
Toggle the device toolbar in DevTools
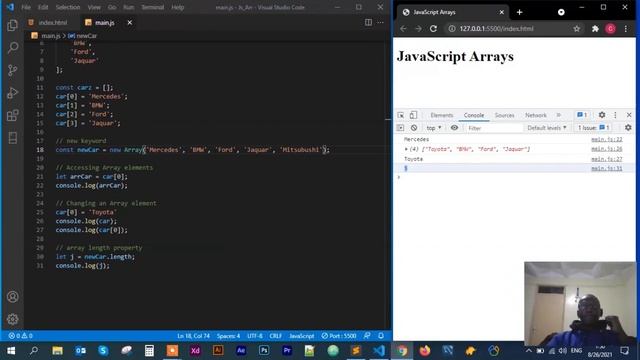click(x=413, y=115)
